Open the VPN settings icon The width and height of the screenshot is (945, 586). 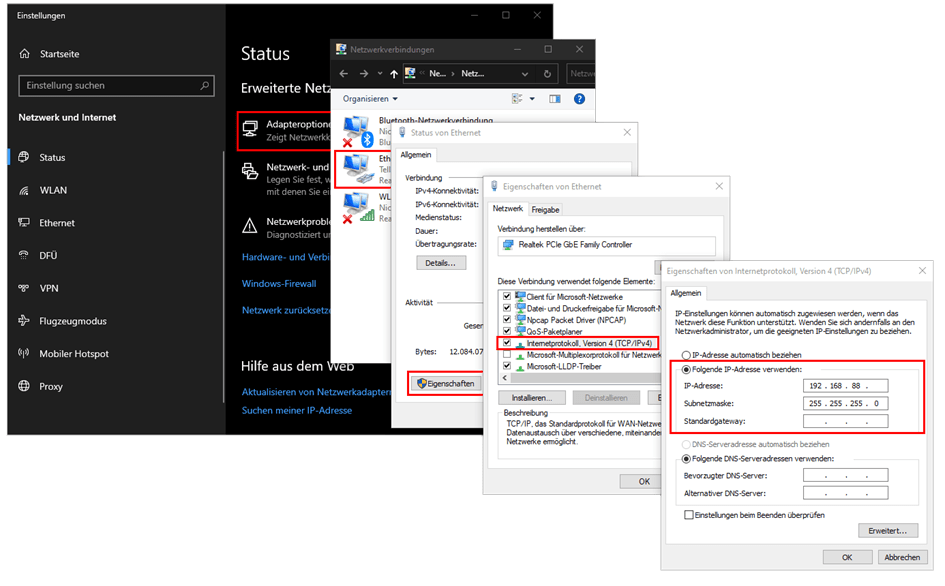click(24, 288)
